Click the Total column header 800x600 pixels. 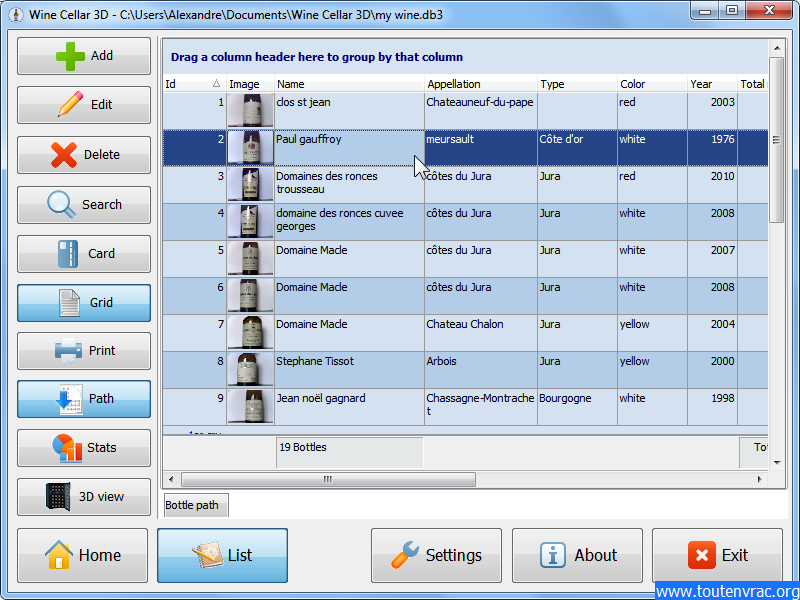coord(753,84)
